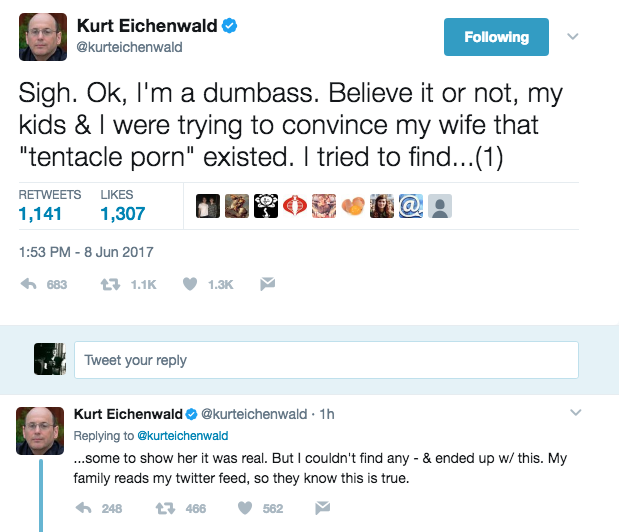Reply to the follow-up tweet
This screenshot has height=532, width=619.
pos(84,508)
